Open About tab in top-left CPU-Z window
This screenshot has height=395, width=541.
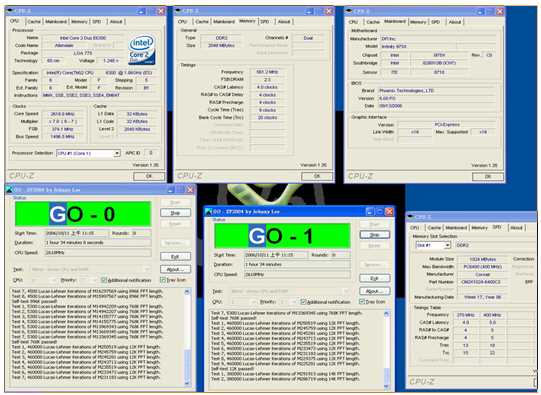pos(116,21)
